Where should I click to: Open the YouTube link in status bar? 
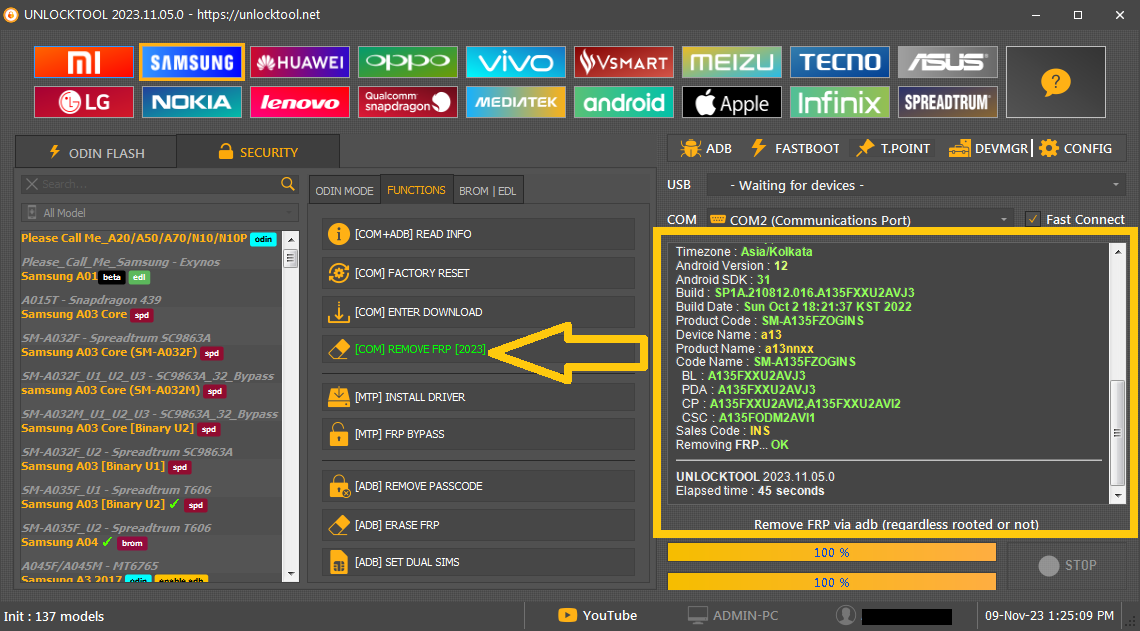598,616
